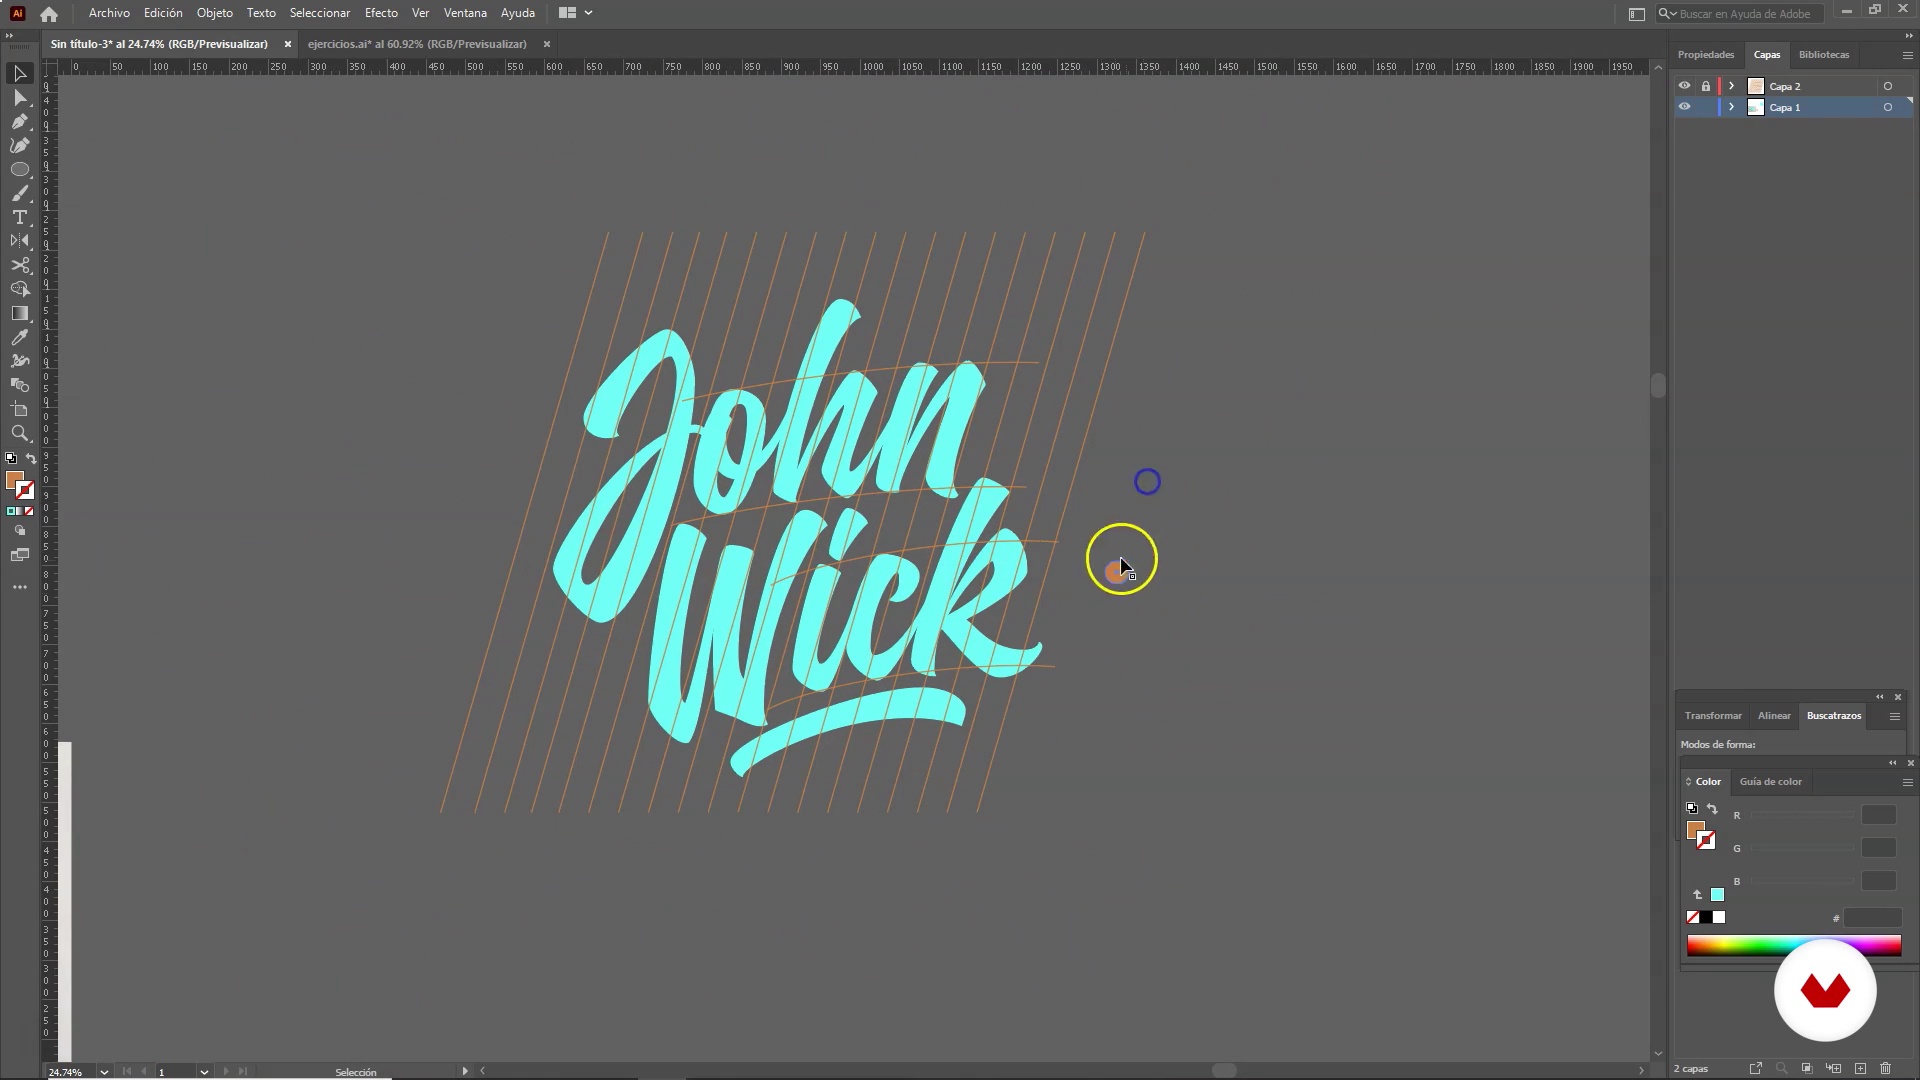
Task: Swap fill and stroke arrow in toolbar
Action: coord(31,458)
